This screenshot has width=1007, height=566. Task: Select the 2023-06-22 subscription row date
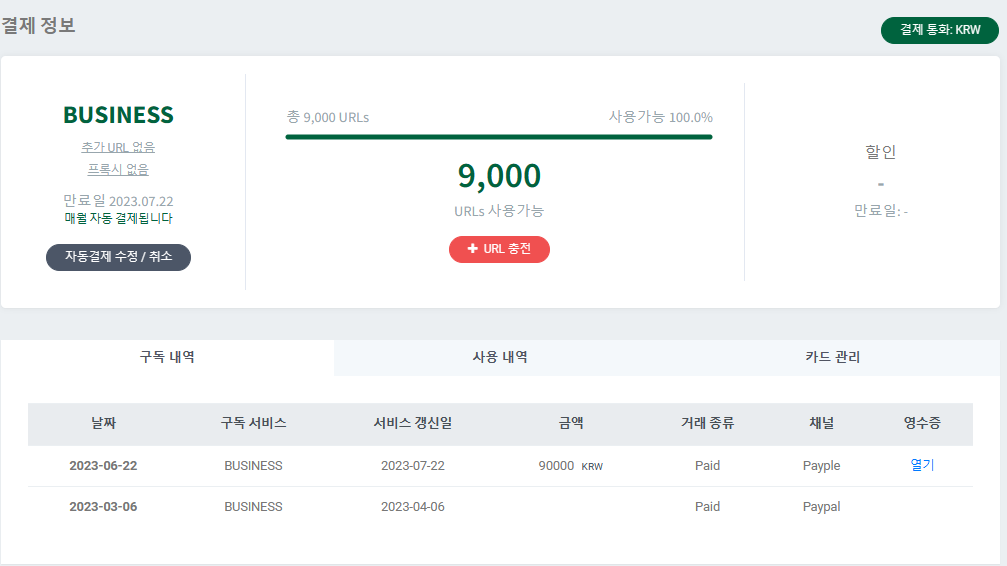[x=103, y=465]
